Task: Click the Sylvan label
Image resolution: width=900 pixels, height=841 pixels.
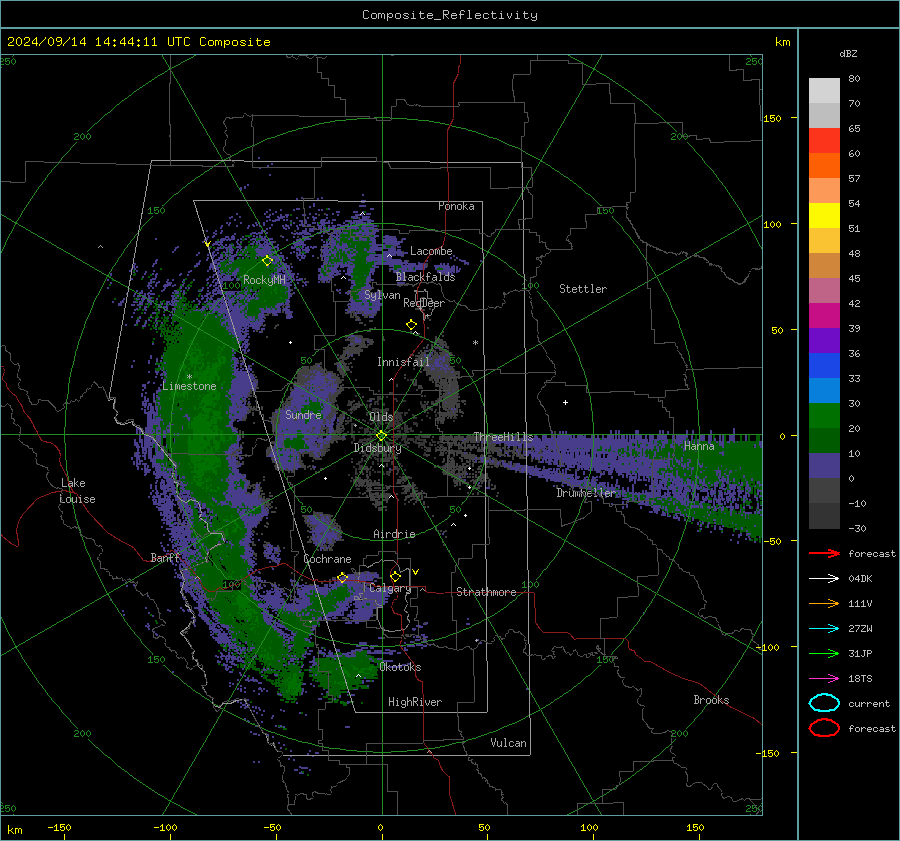Action: [x=382, y=295]
